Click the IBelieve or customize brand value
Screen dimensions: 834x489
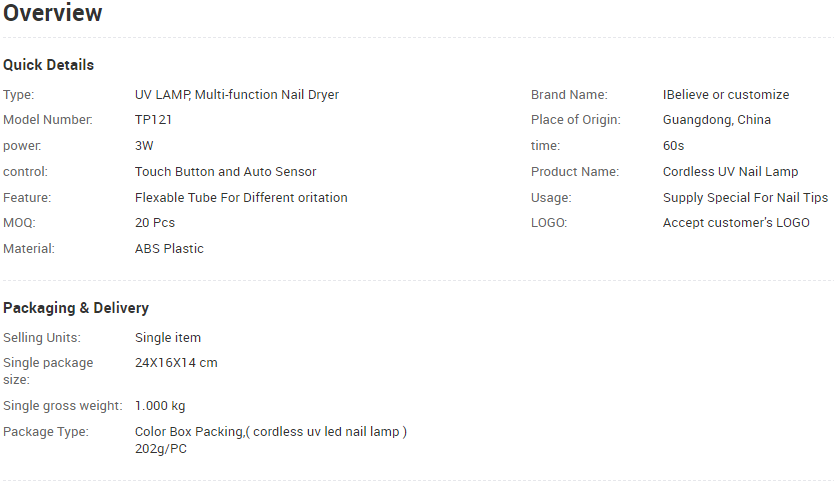click(726, 95)
